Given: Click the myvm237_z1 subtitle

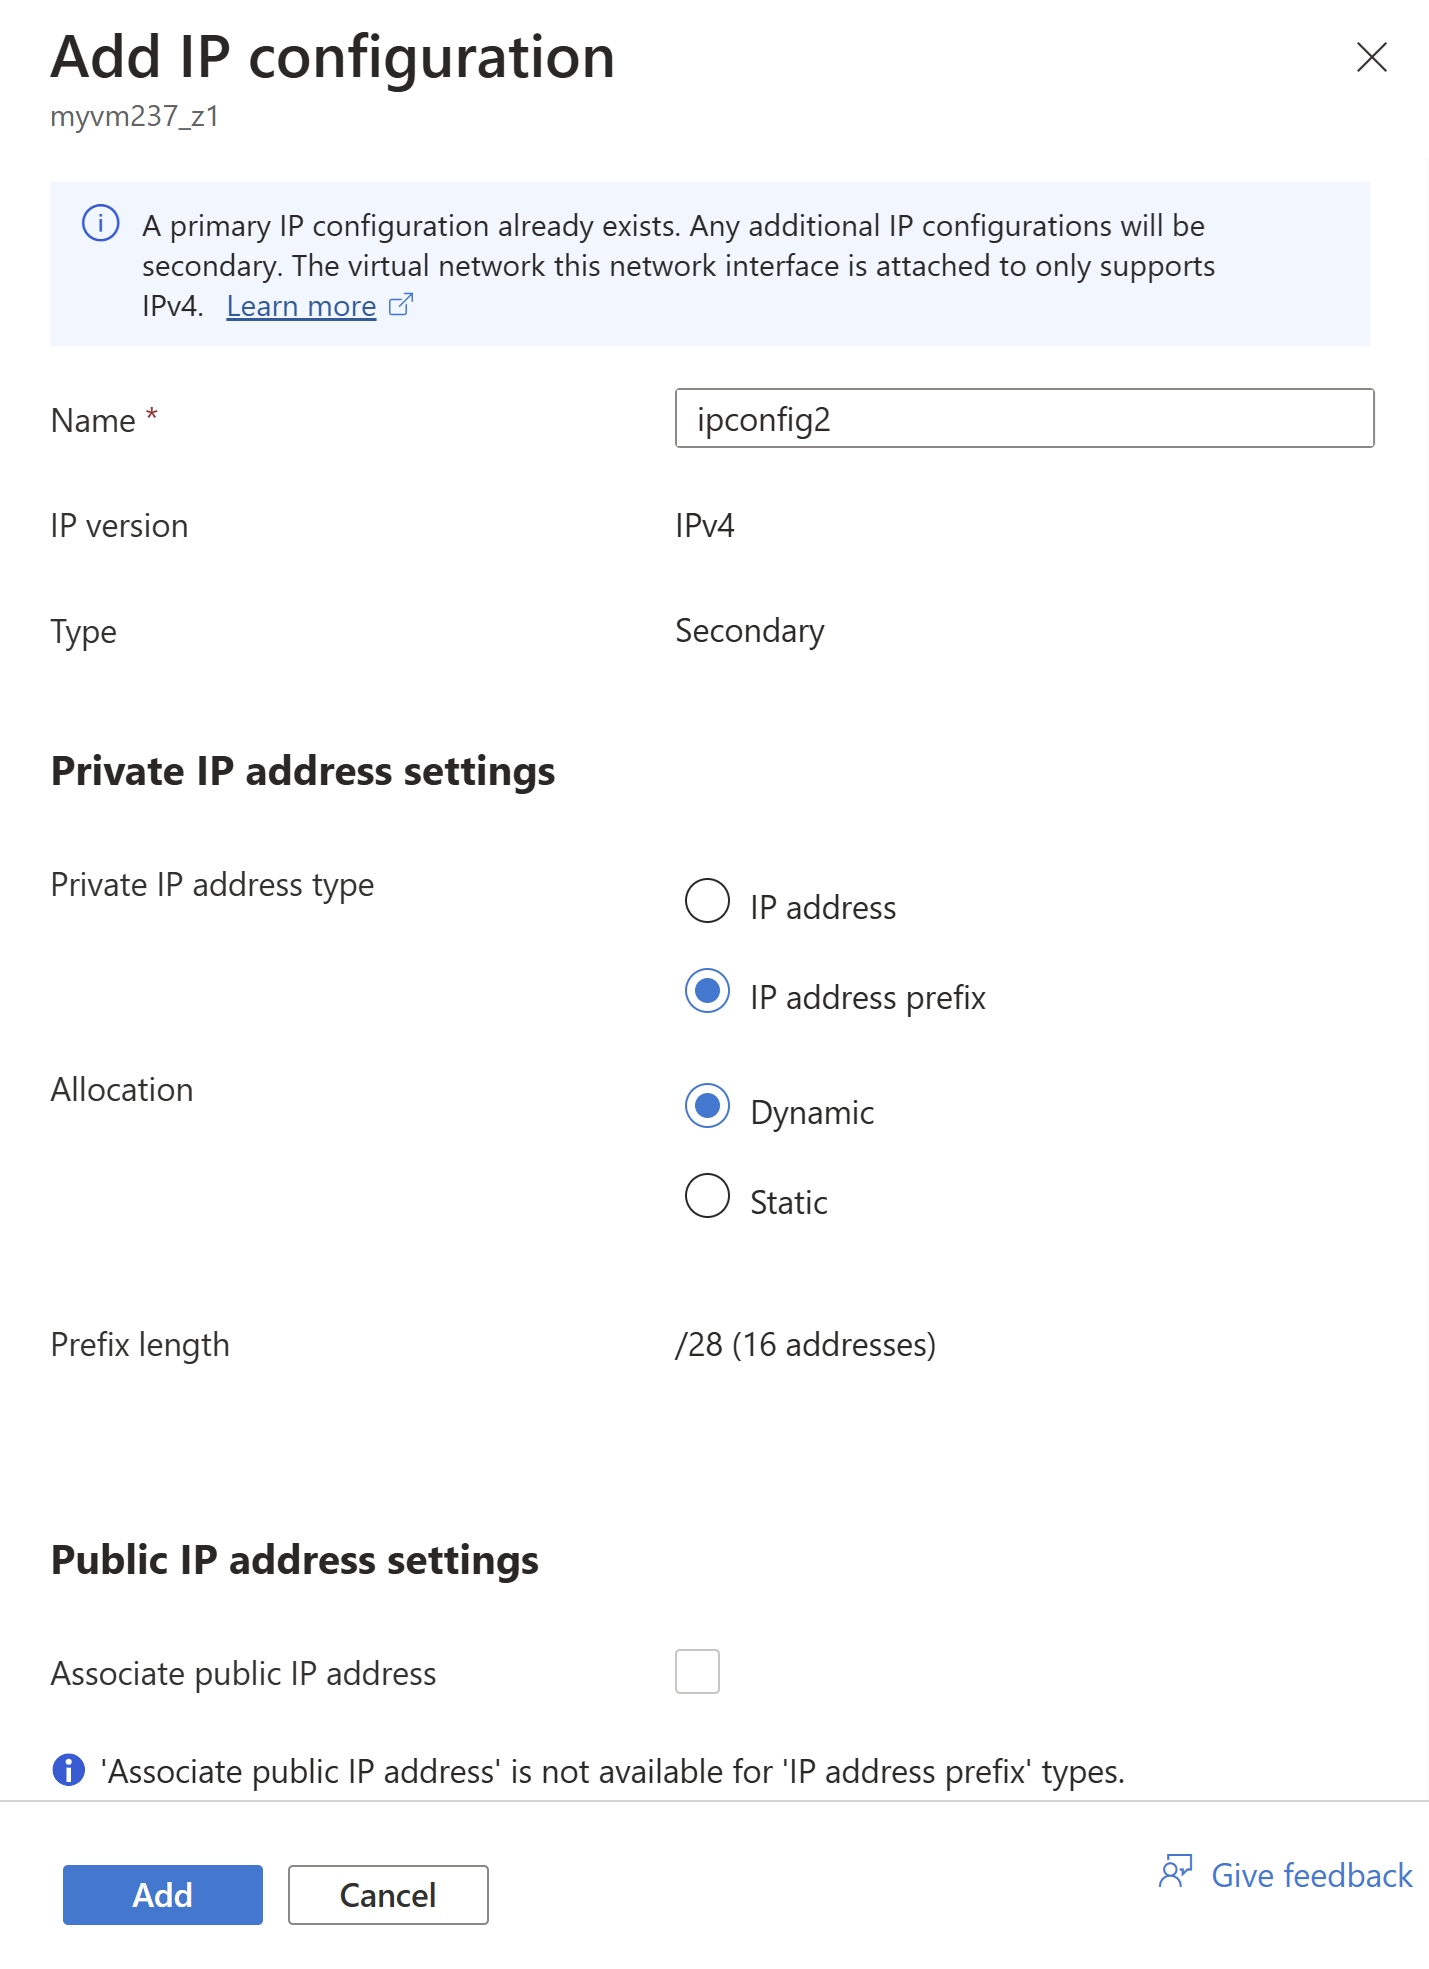Looking at the screenshot, I should point(135,117).
